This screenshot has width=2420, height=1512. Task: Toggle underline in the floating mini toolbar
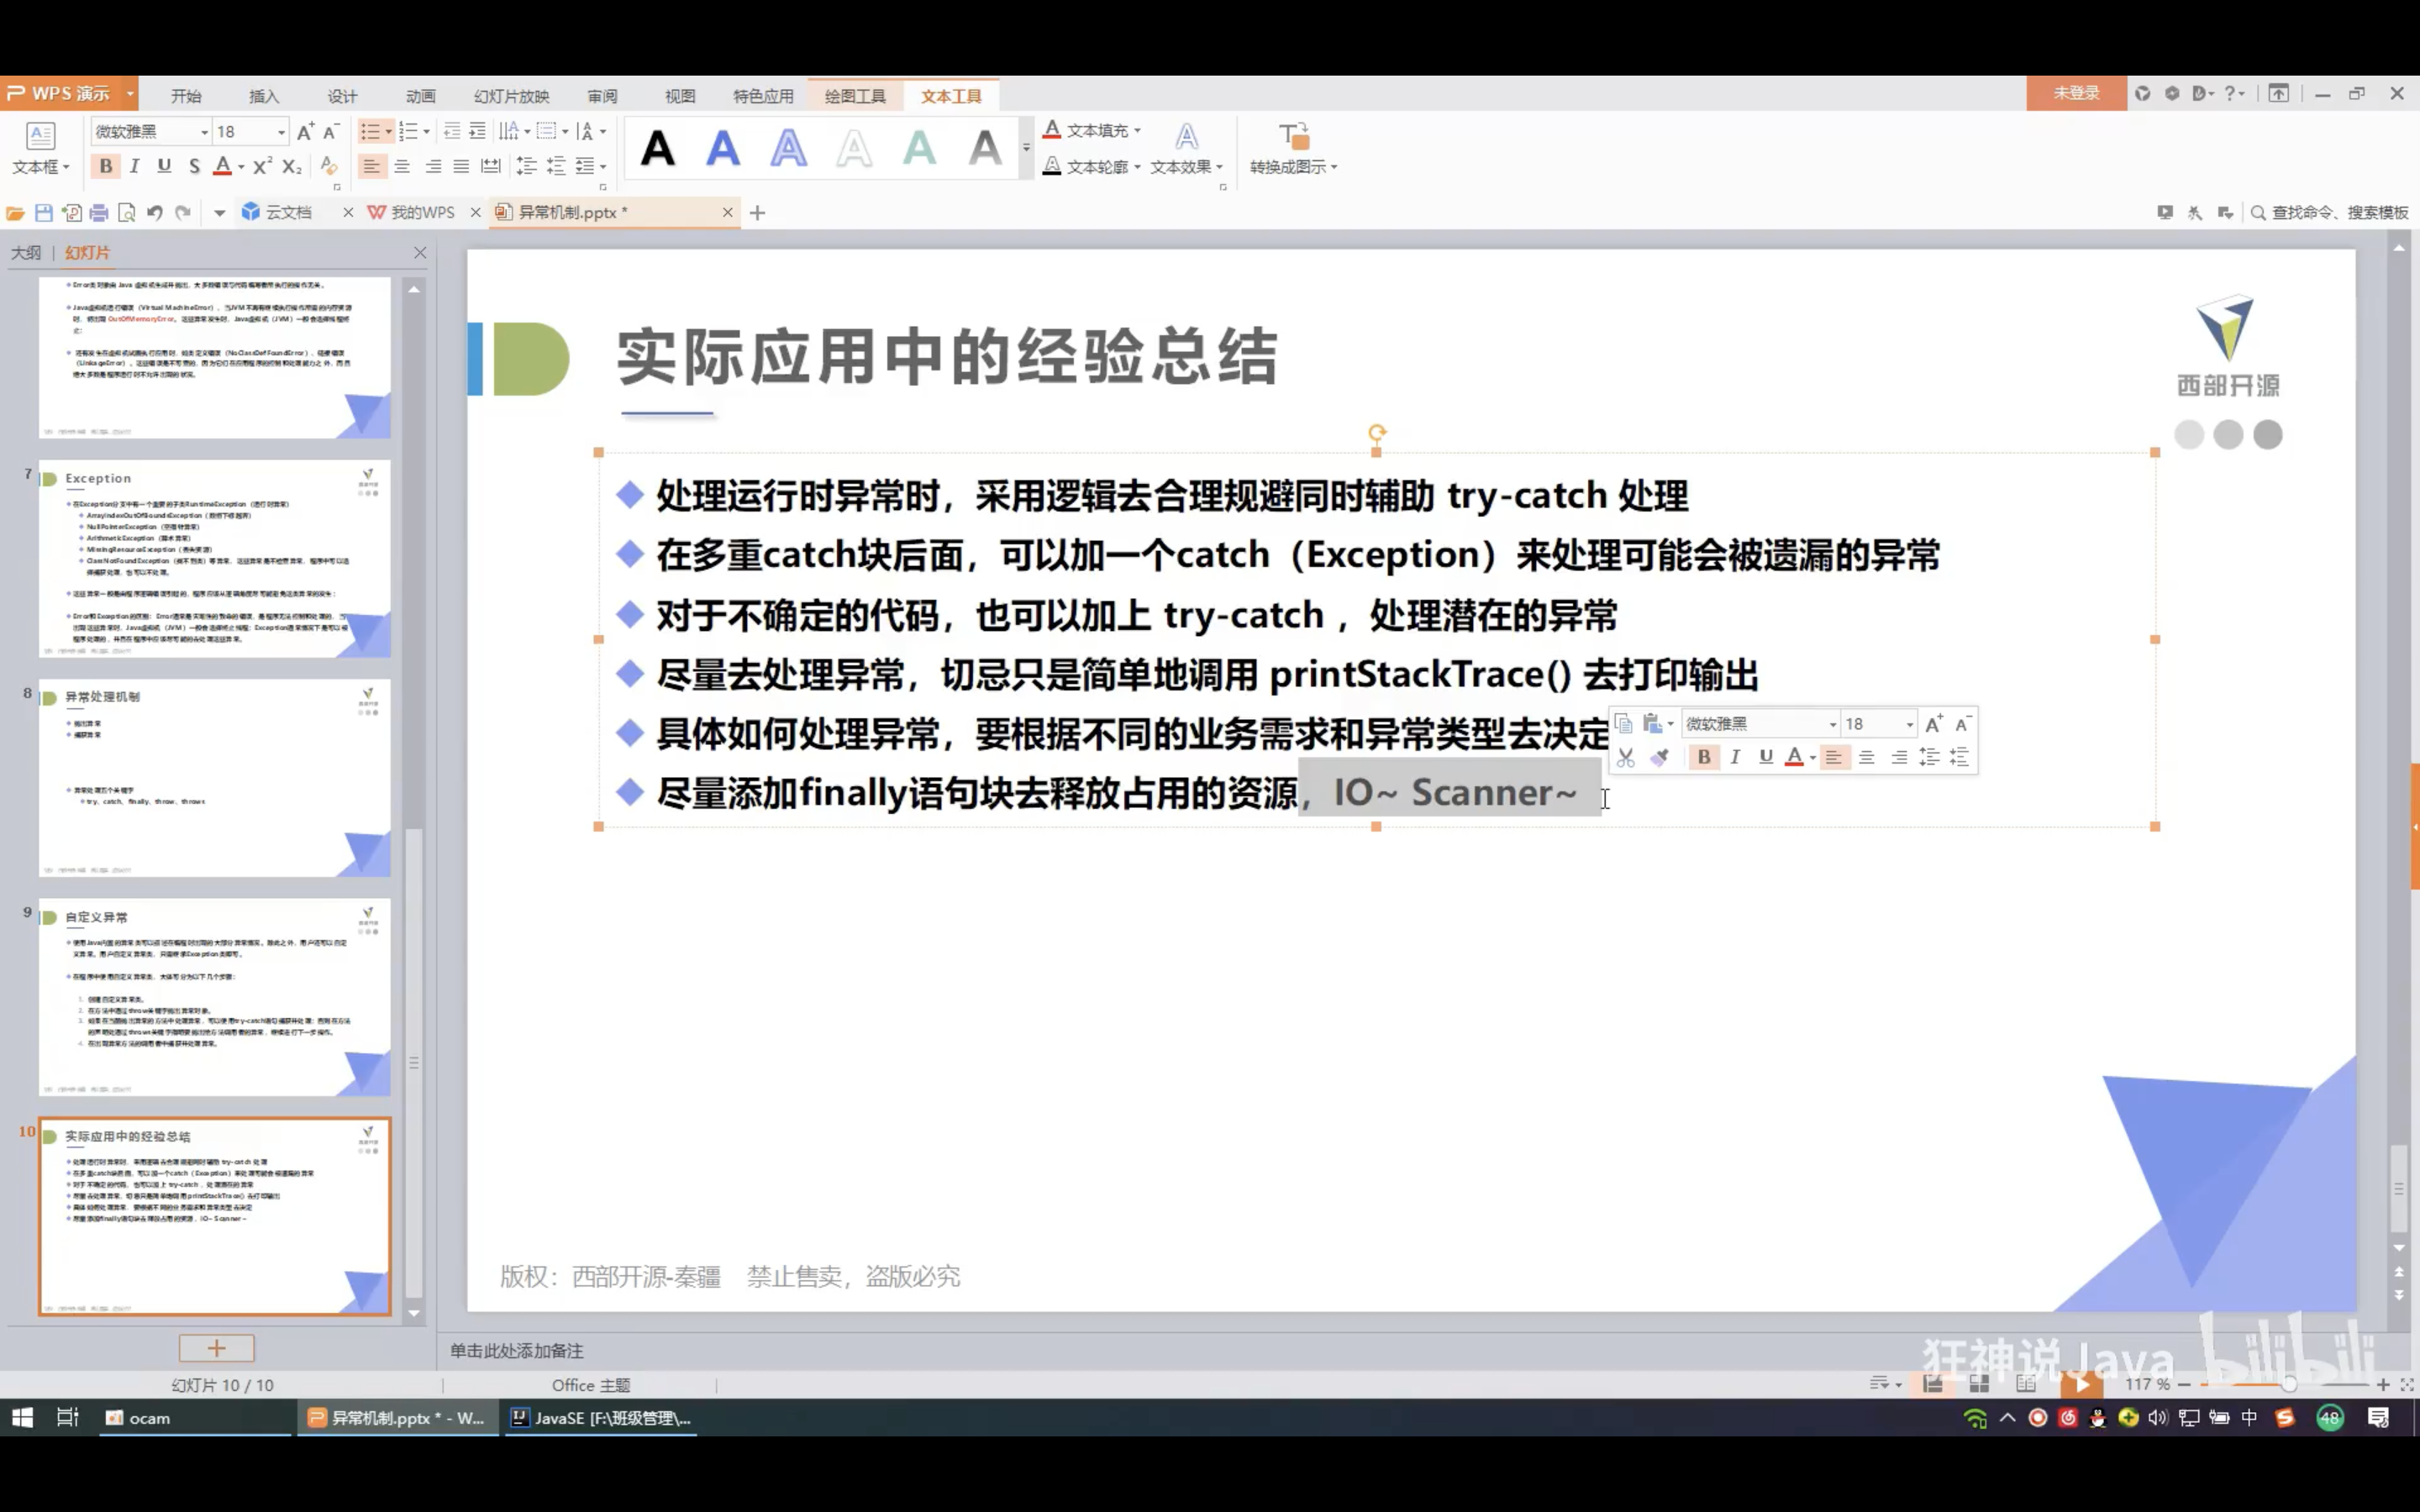coord(1765,757)
